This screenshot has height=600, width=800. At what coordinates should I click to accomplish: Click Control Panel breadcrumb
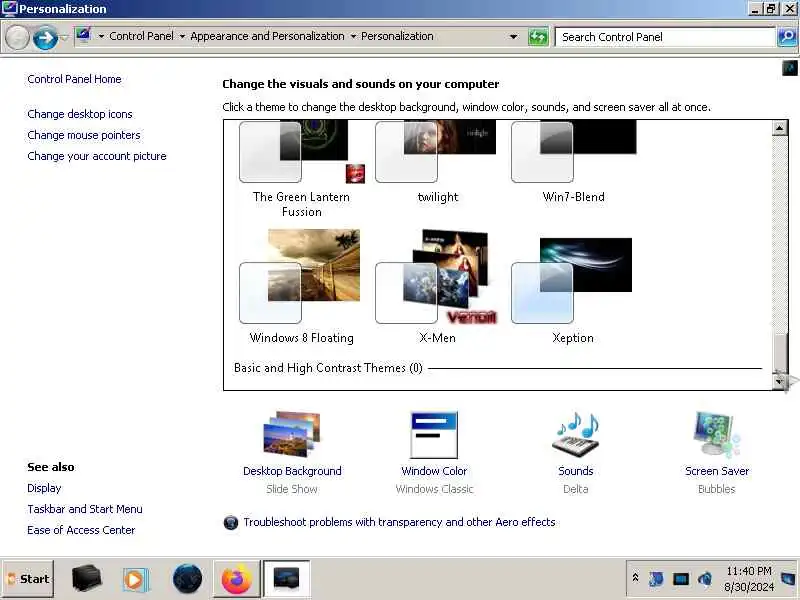(x=141, y=36)
